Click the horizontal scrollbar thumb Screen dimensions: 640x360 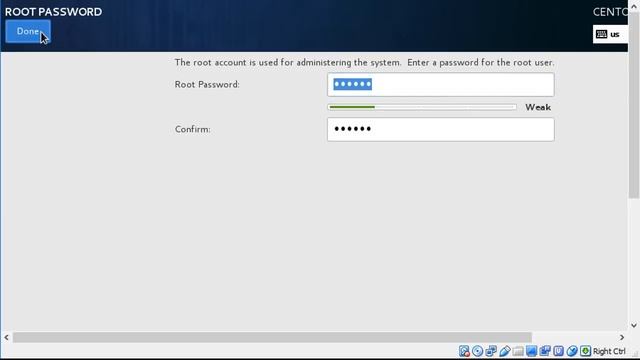272,338
